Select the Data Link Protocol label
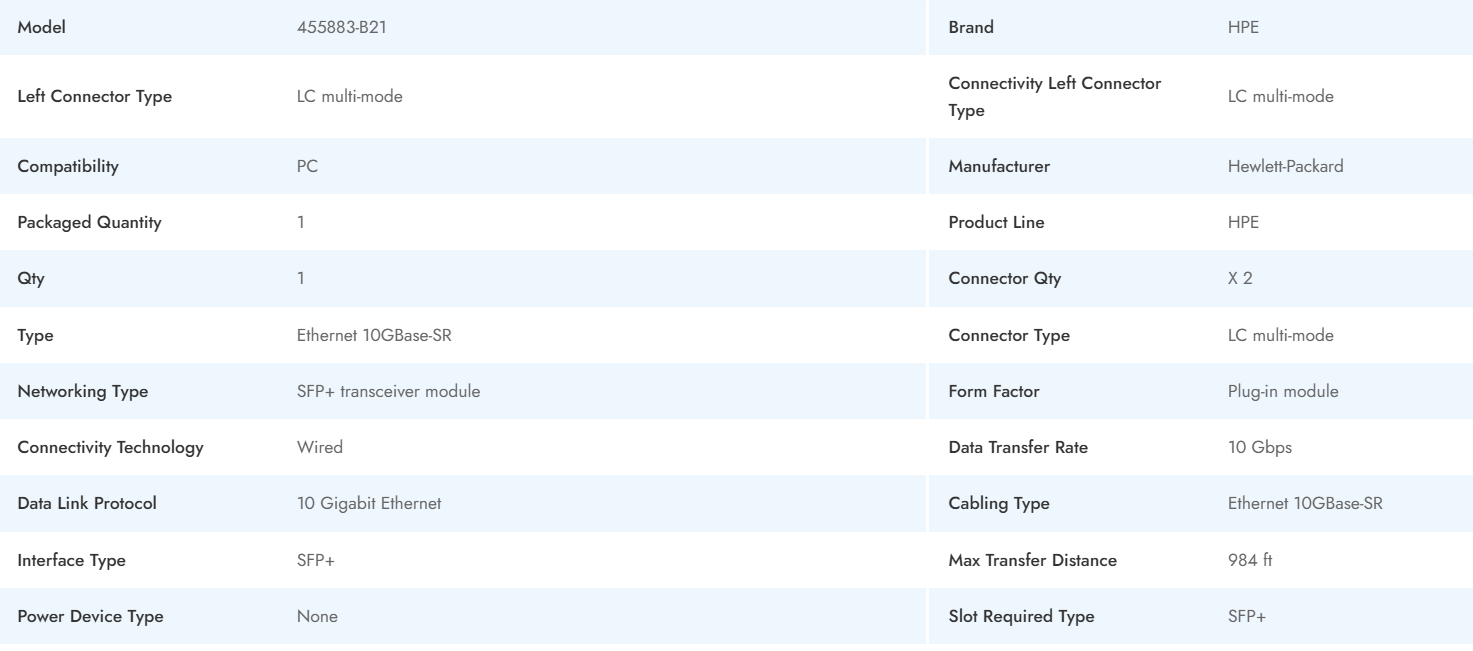This screenshot has width=1473, height=651. tap(87, 504)
